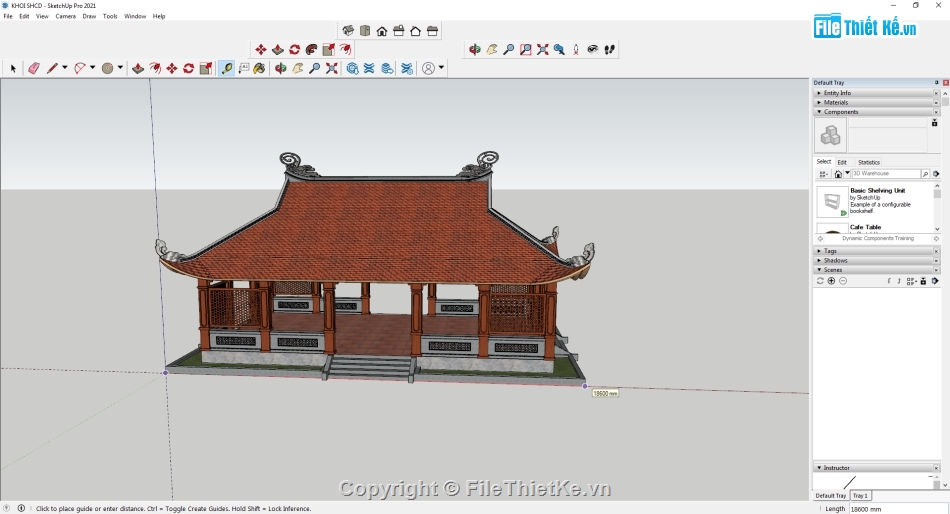Select the Circle shape tool
Image resolution: width=950 pixels, height=514 pixels.
click(x=107, y=68)
